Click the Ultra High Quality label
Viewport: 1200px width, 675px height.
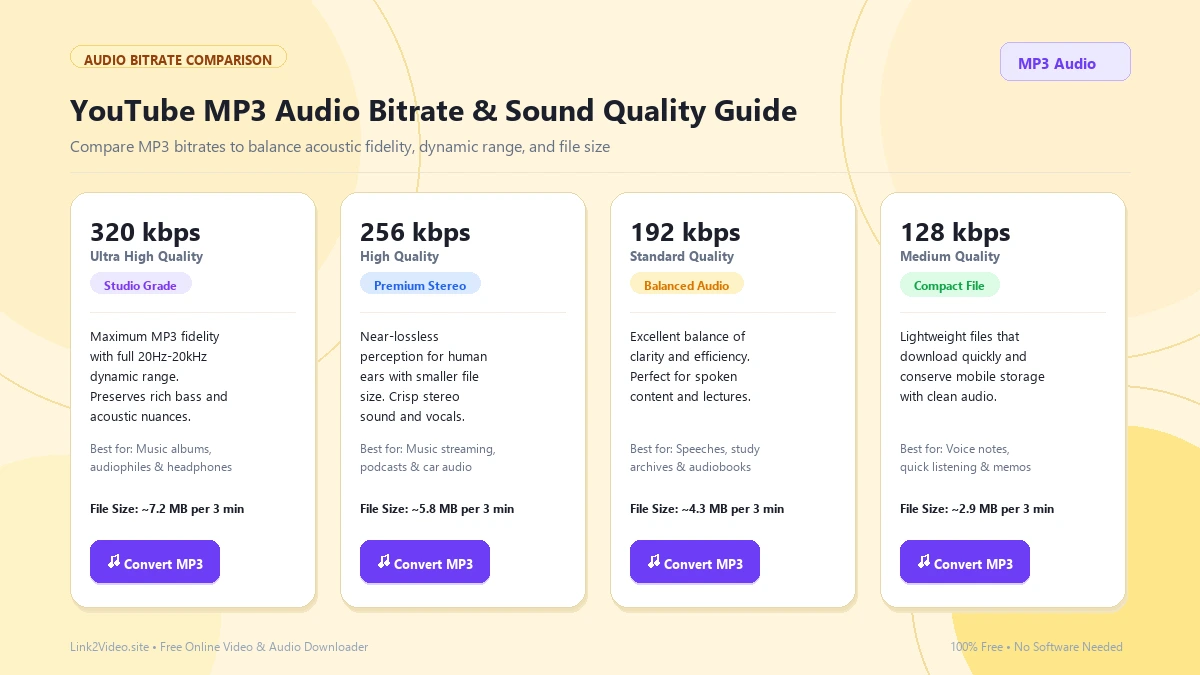tap(146, 256)
